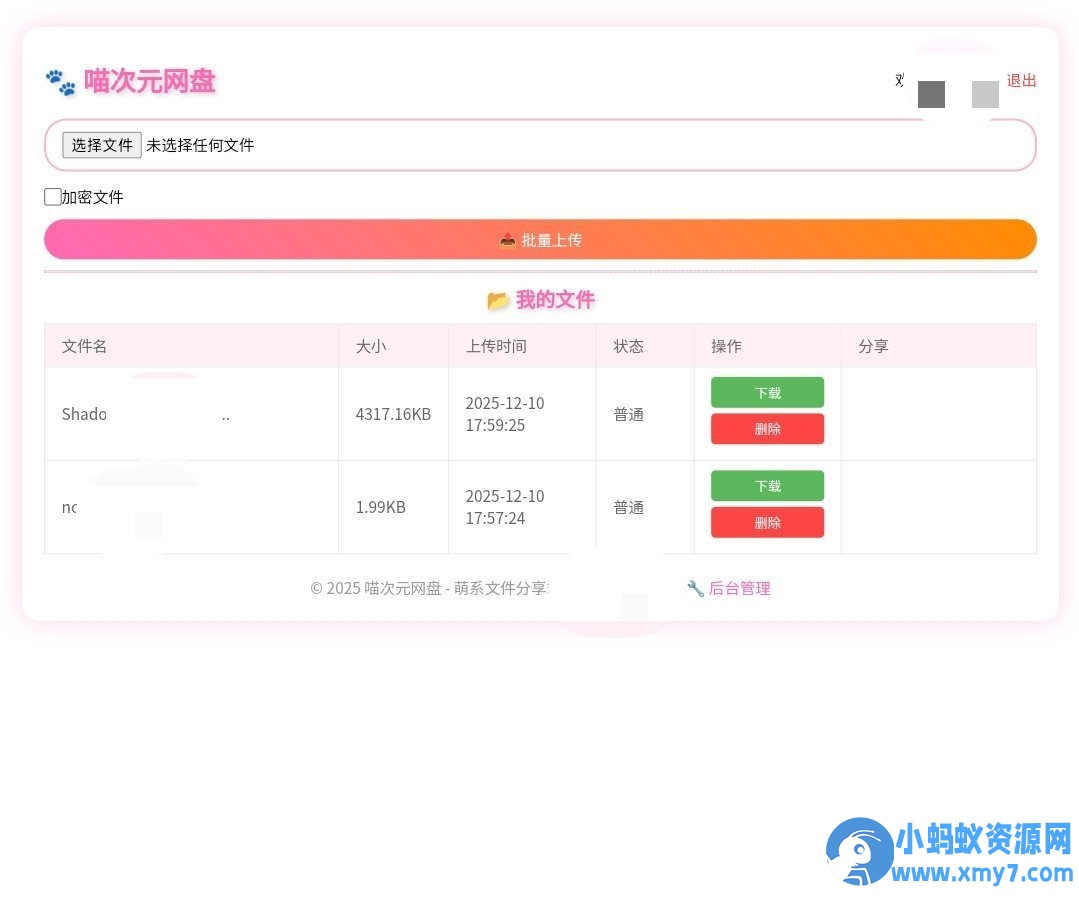The width and height of the screenshot is (1079, 903).
Task: Click the 批量上传 upload button
Action: 540,240
